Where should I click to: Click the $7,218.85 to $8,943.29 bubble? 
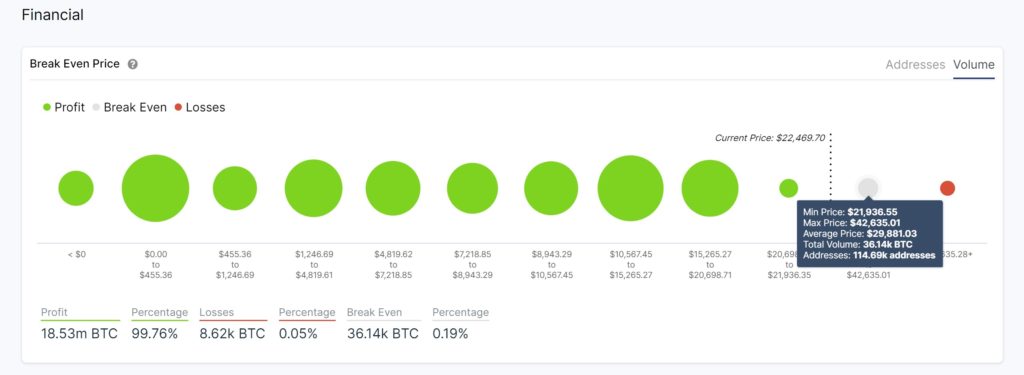coord(472,188)
